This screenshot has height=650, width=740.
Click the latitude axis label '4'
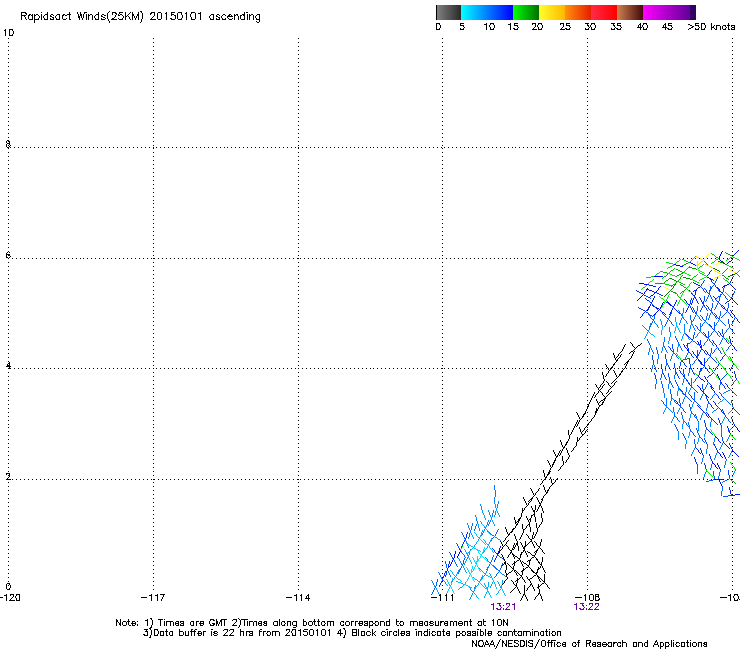point(8,365)
